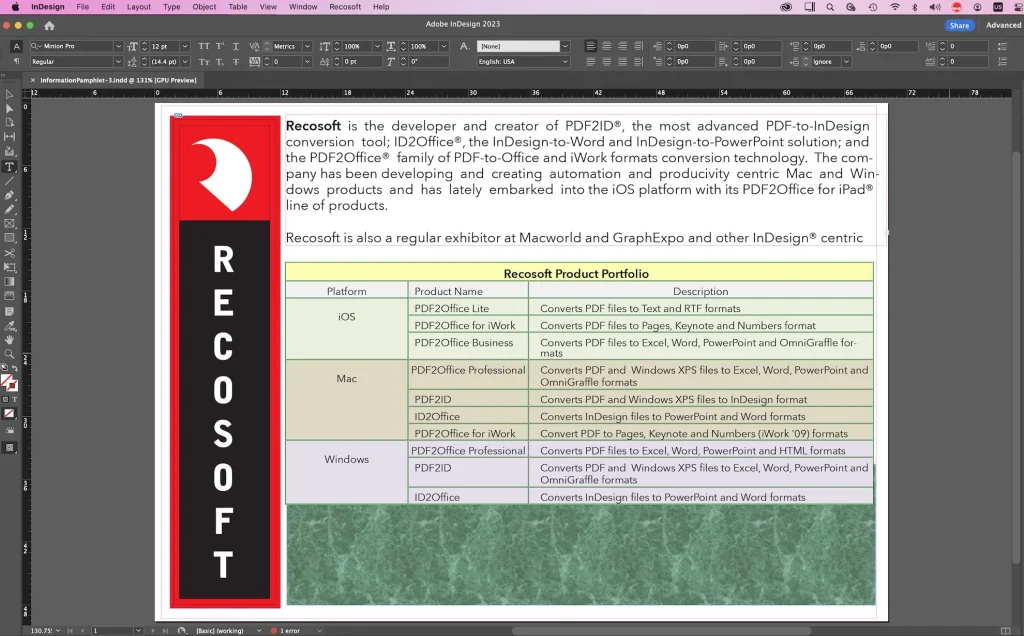The height and width of the screenshot is (636, 1024).
Task: Select the Zoom tool magnifier
Action: [x=9, y=354]
